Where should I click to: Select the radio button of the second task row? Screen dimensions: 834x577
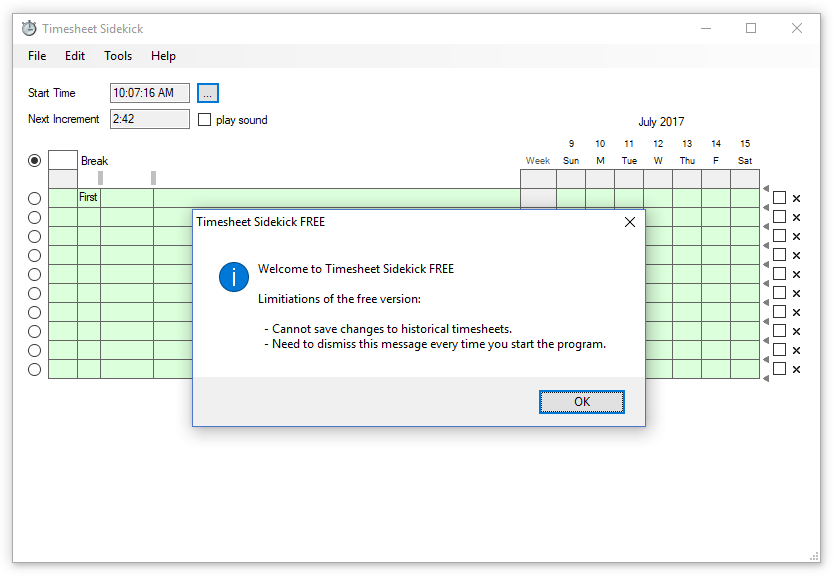pyautogui.click(x=35, y=218)
